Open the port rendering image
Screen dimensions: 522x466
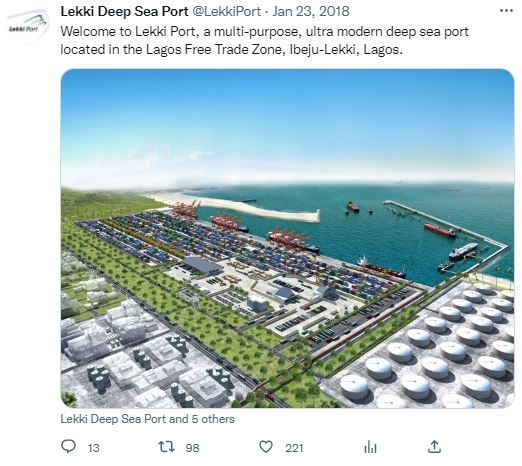287,238
